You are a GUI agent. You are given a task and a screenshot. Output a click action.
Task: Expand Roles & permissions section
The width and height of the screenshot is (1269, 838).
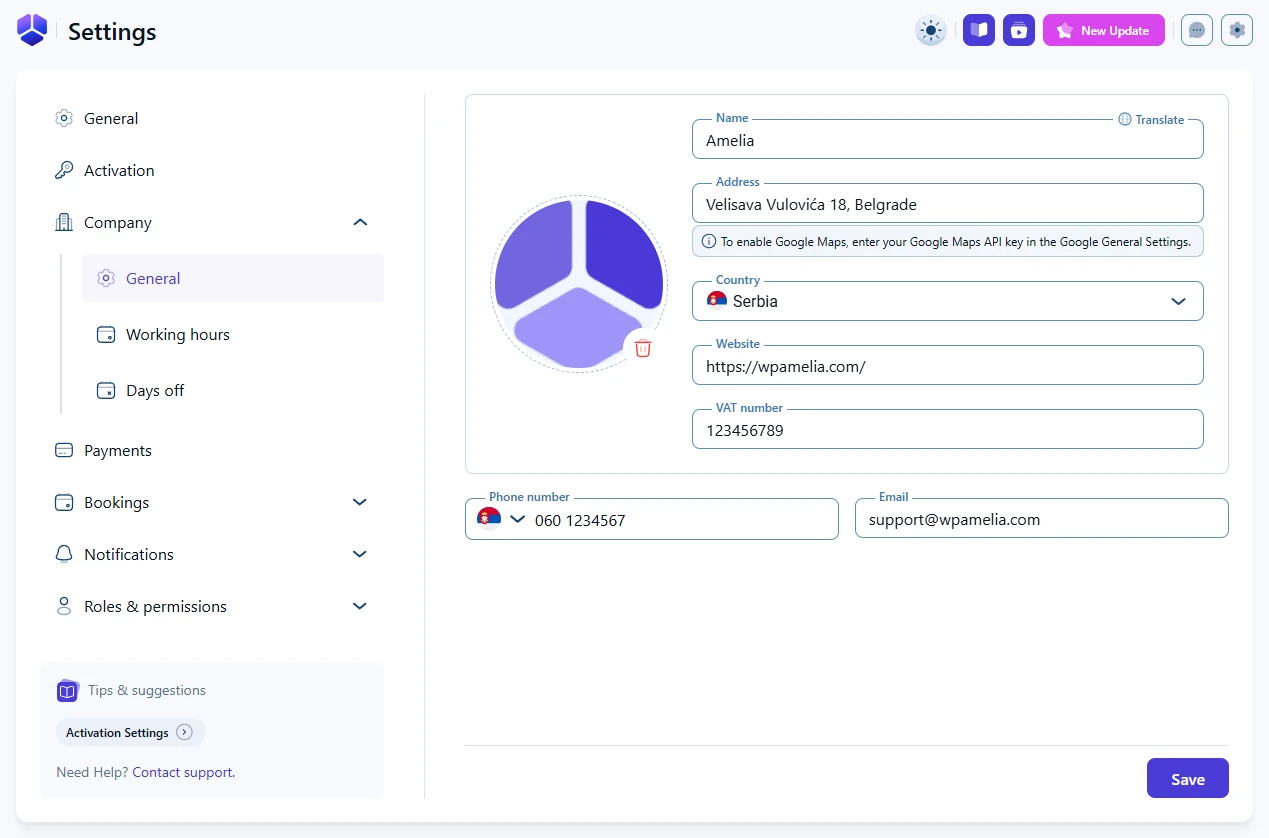click(x=360, y=606)
